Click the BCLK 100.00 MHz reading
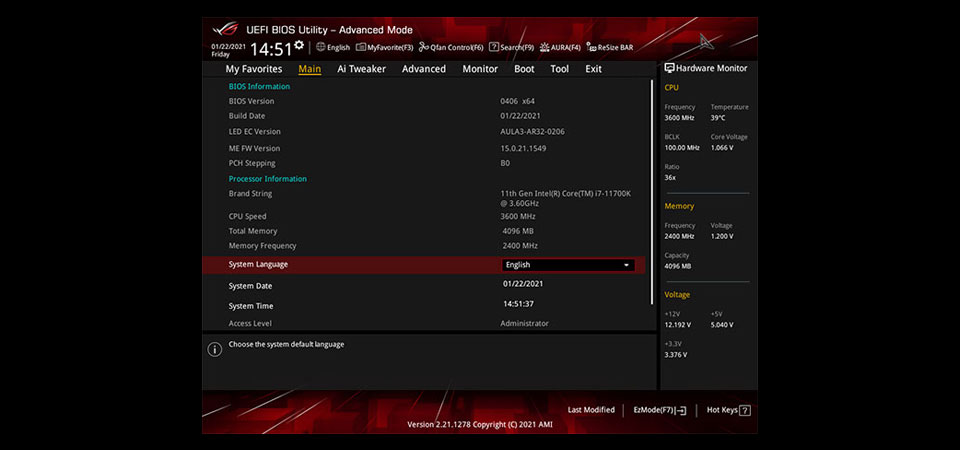Viewport: 960px width, 450px height. coord(682,148)
